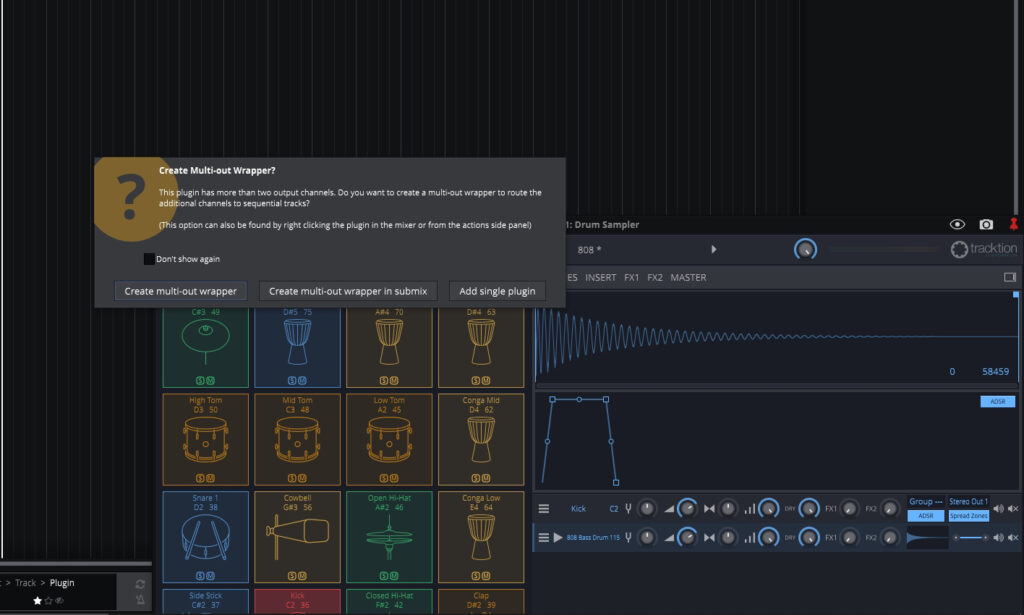
Task: Switch to the FX1 tab
Action: pyautogui.click(x=632, y=277)
